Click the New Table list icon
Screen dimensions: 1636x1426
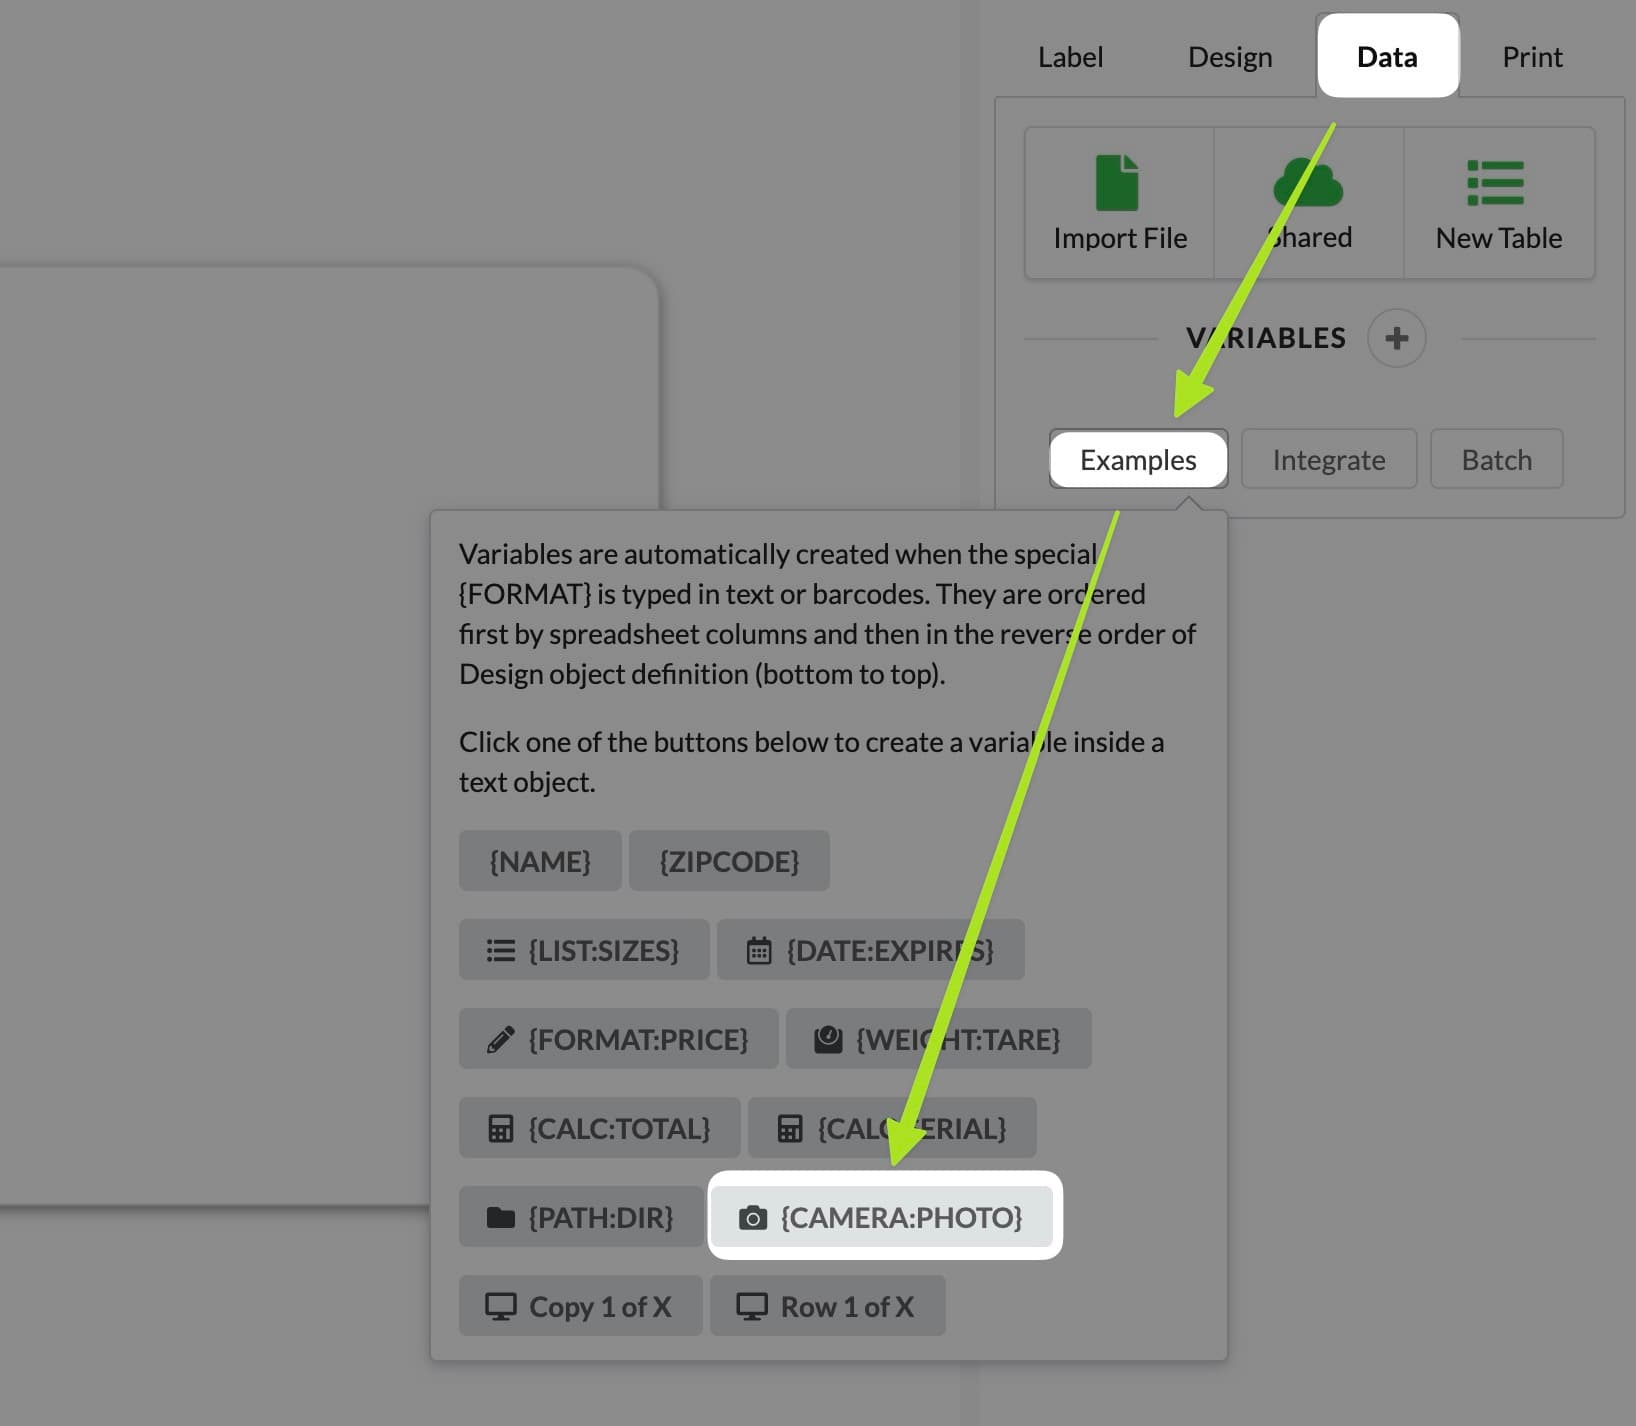pos(1495,183)
